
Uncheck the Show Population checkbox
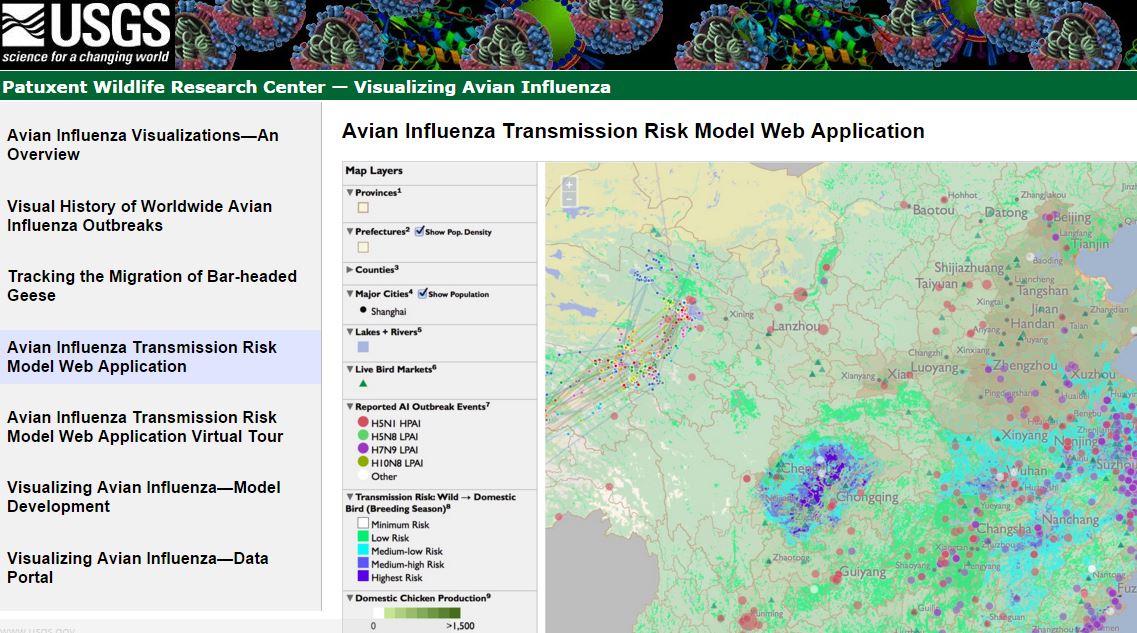(x=423, y=294)
